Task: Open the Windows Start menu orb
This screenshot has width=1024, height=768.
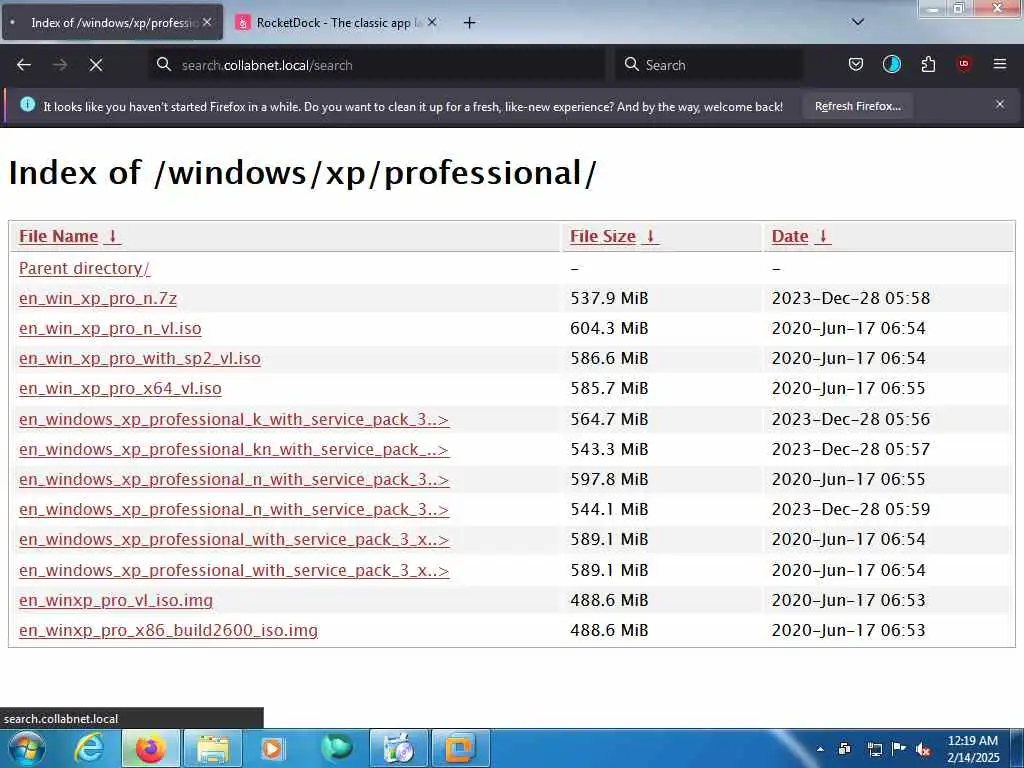Action: (x=27, y=748)
